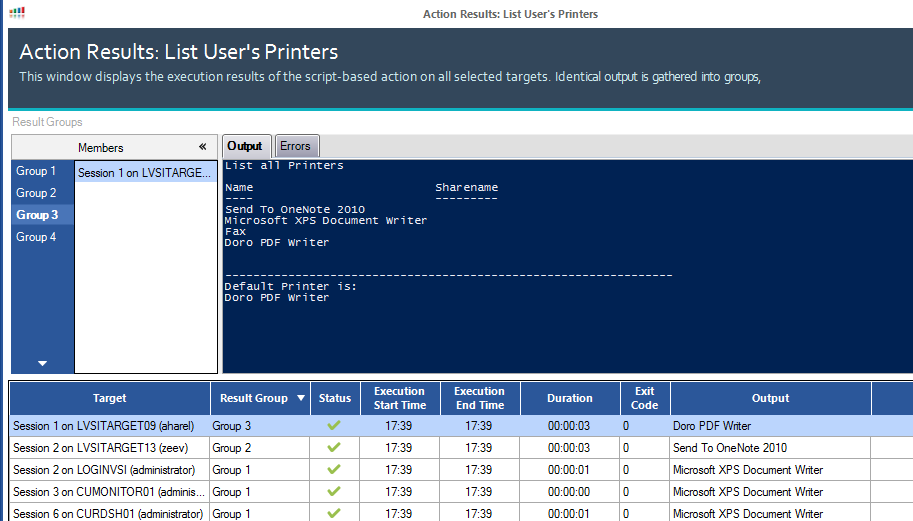Click green status checkmark for CUMONITOR01 row
This screenshot has height=521, width=913.
(334, 491)
